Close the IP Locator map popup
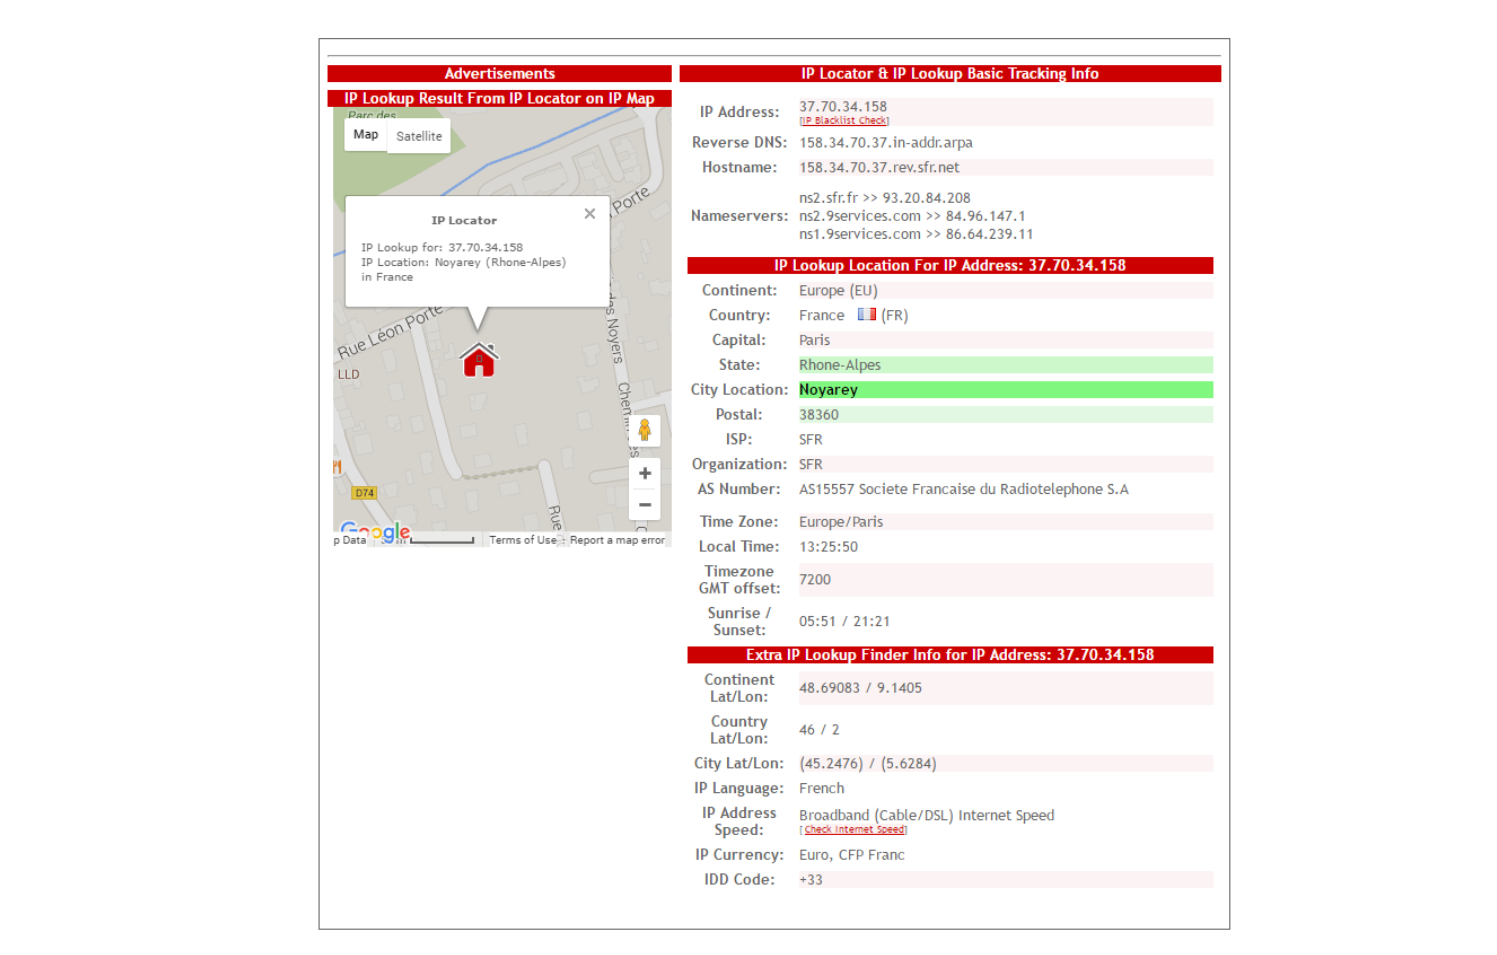 590,214
